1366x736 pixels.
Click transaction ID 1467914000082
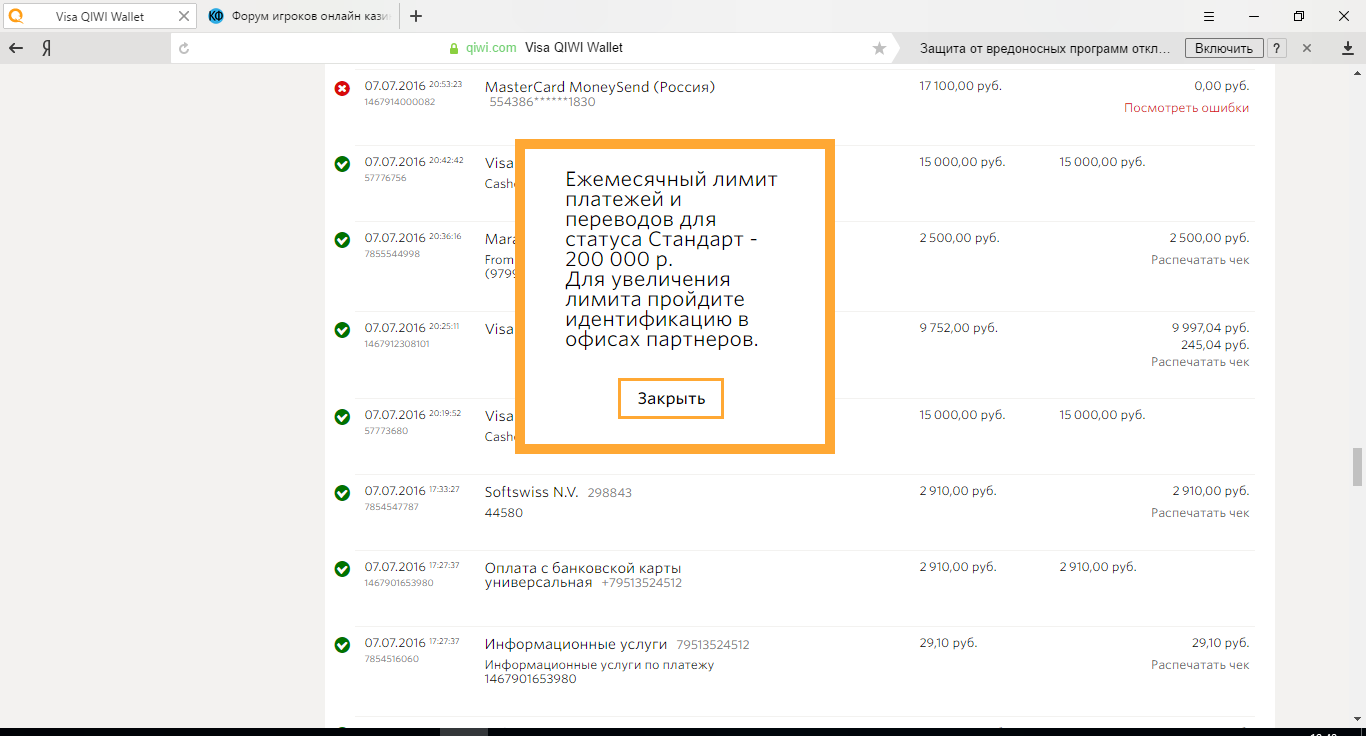point(400,102)
